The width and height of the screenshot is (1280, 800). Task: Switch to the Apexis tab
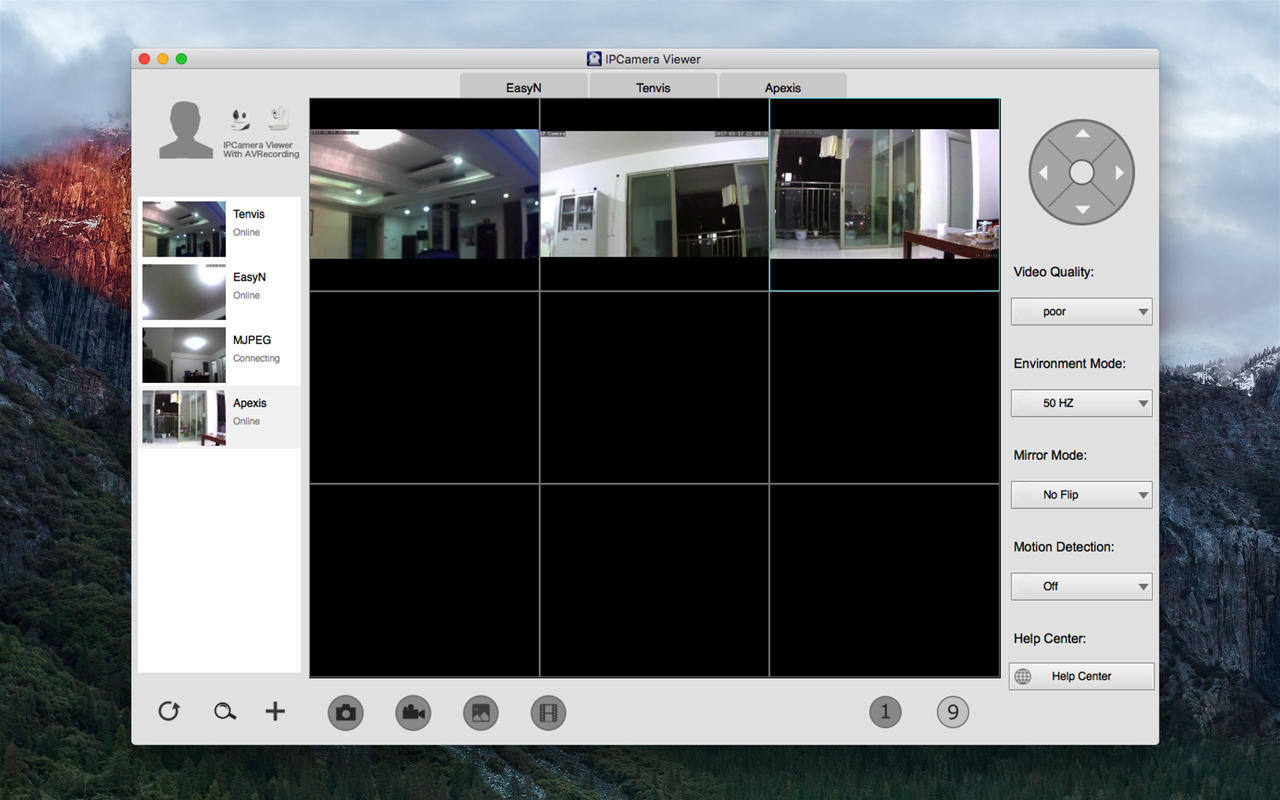(783, 87)
